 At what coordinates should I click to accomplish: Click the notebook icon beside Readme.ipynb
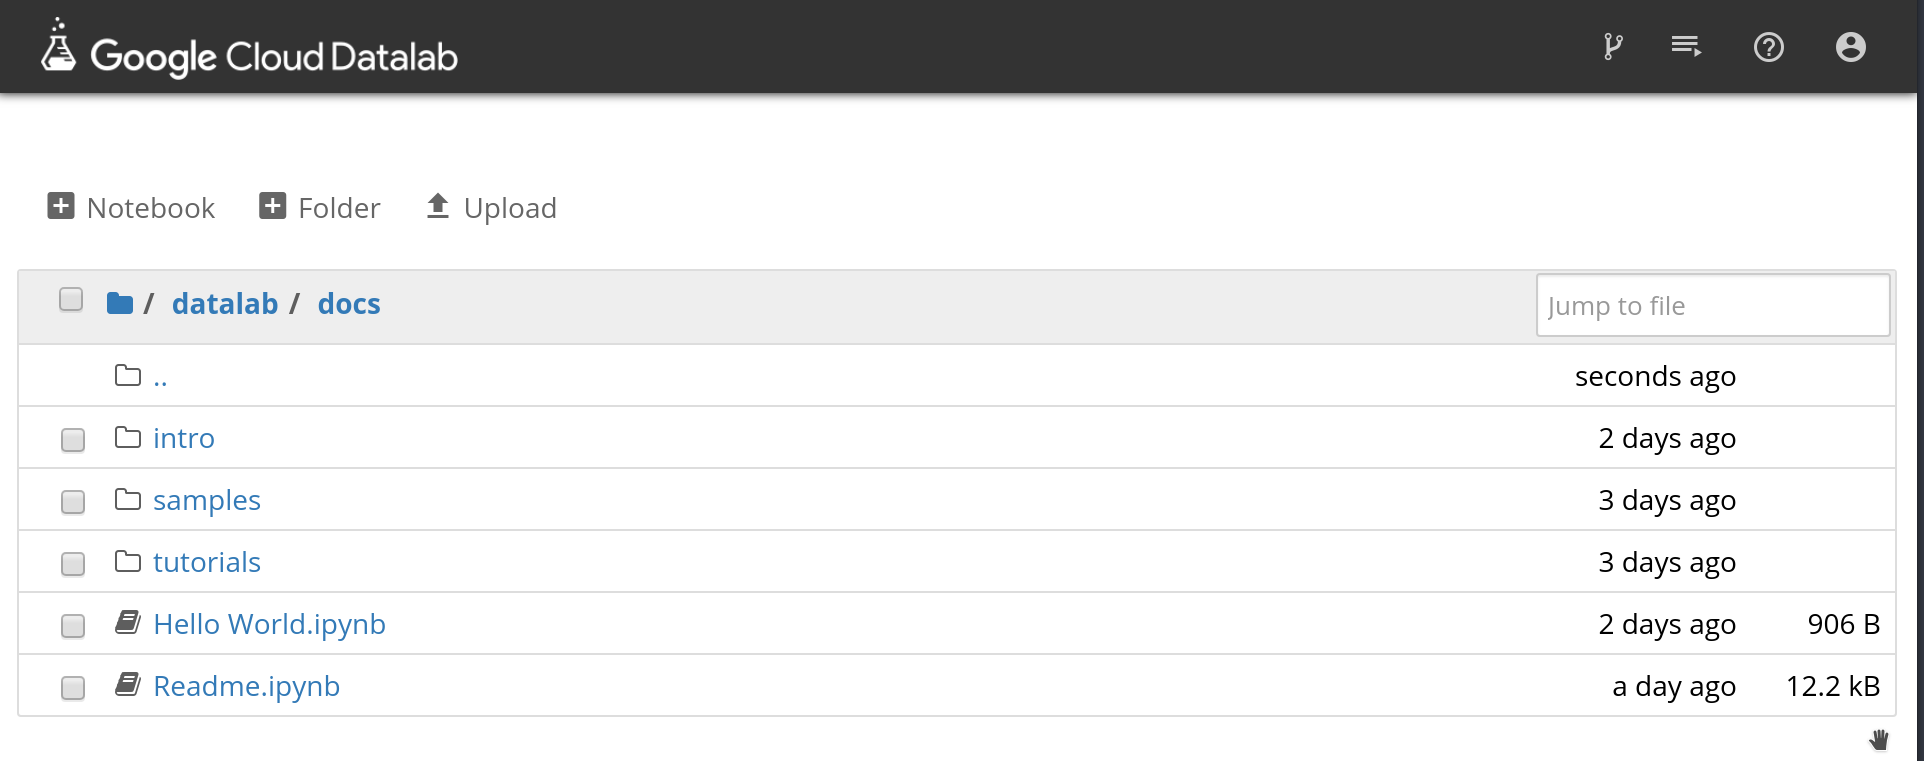pos(128,685)
